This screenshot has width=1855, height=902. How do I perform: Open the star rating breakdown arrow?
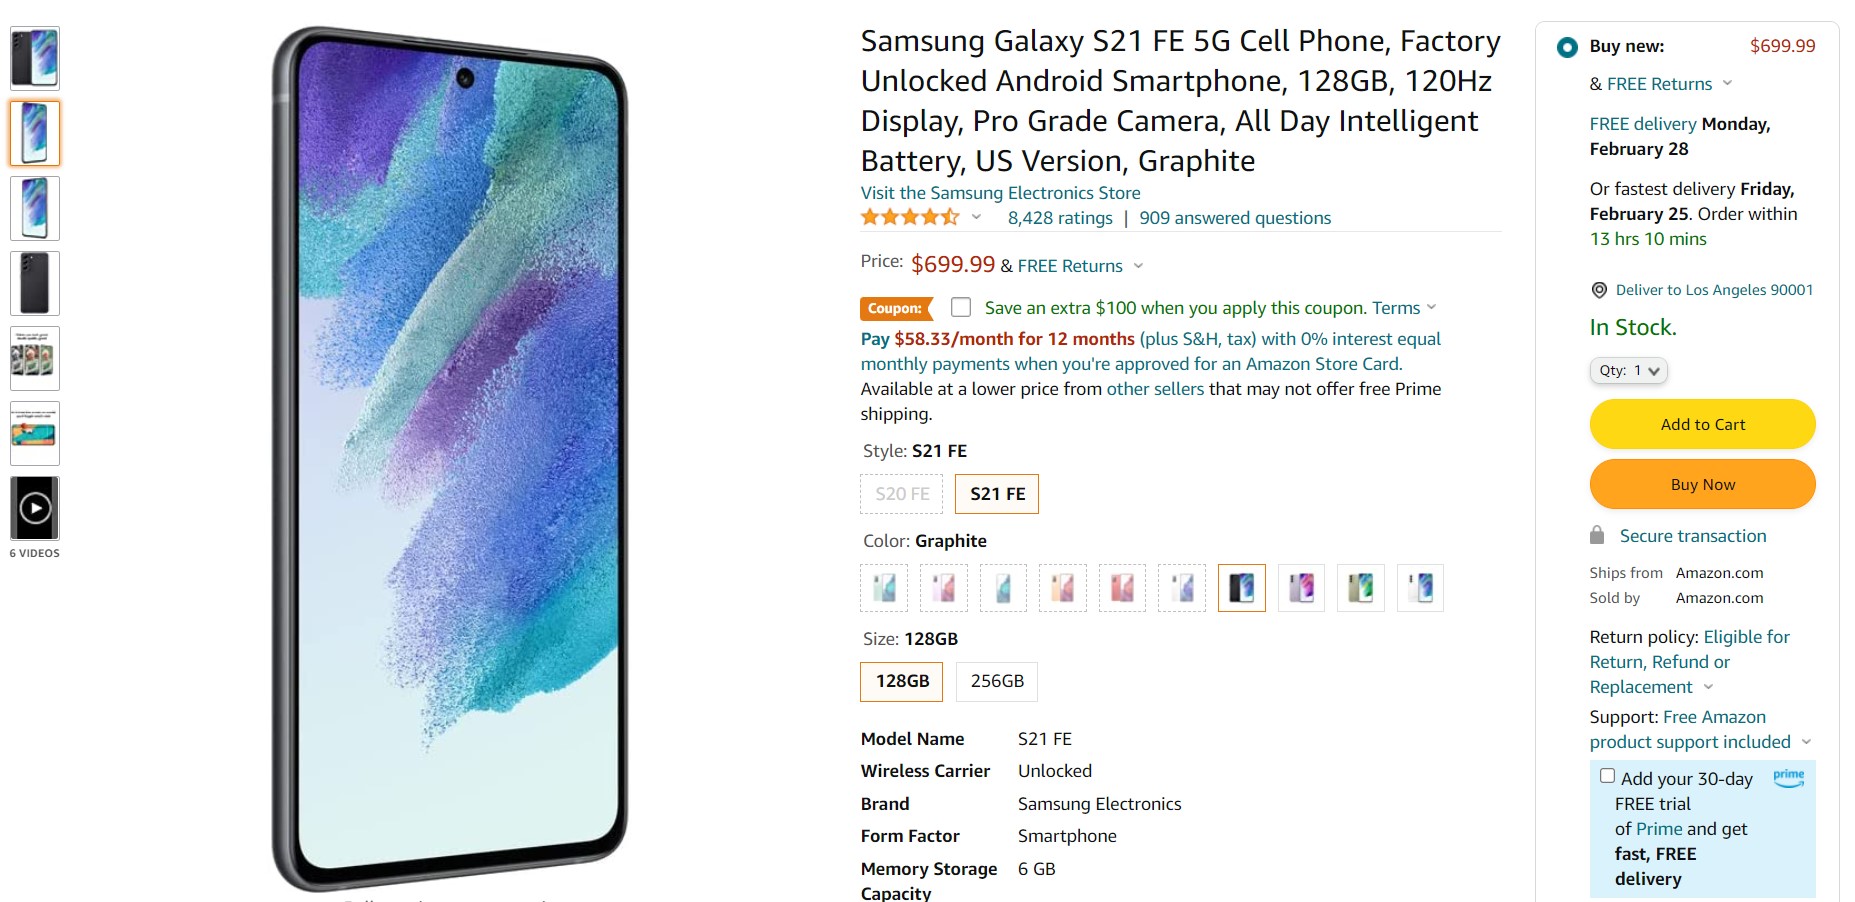click(976, 218)
